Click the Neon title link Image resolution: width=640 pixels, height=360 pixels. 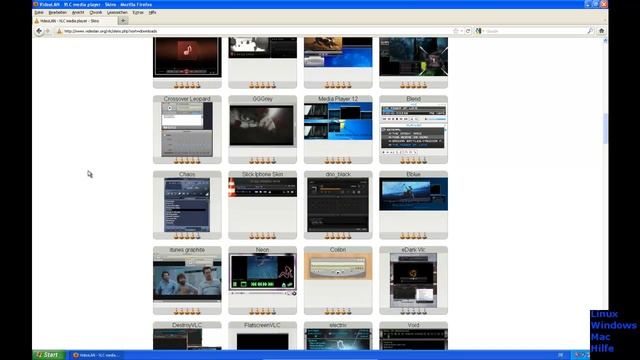click(262, 250)
